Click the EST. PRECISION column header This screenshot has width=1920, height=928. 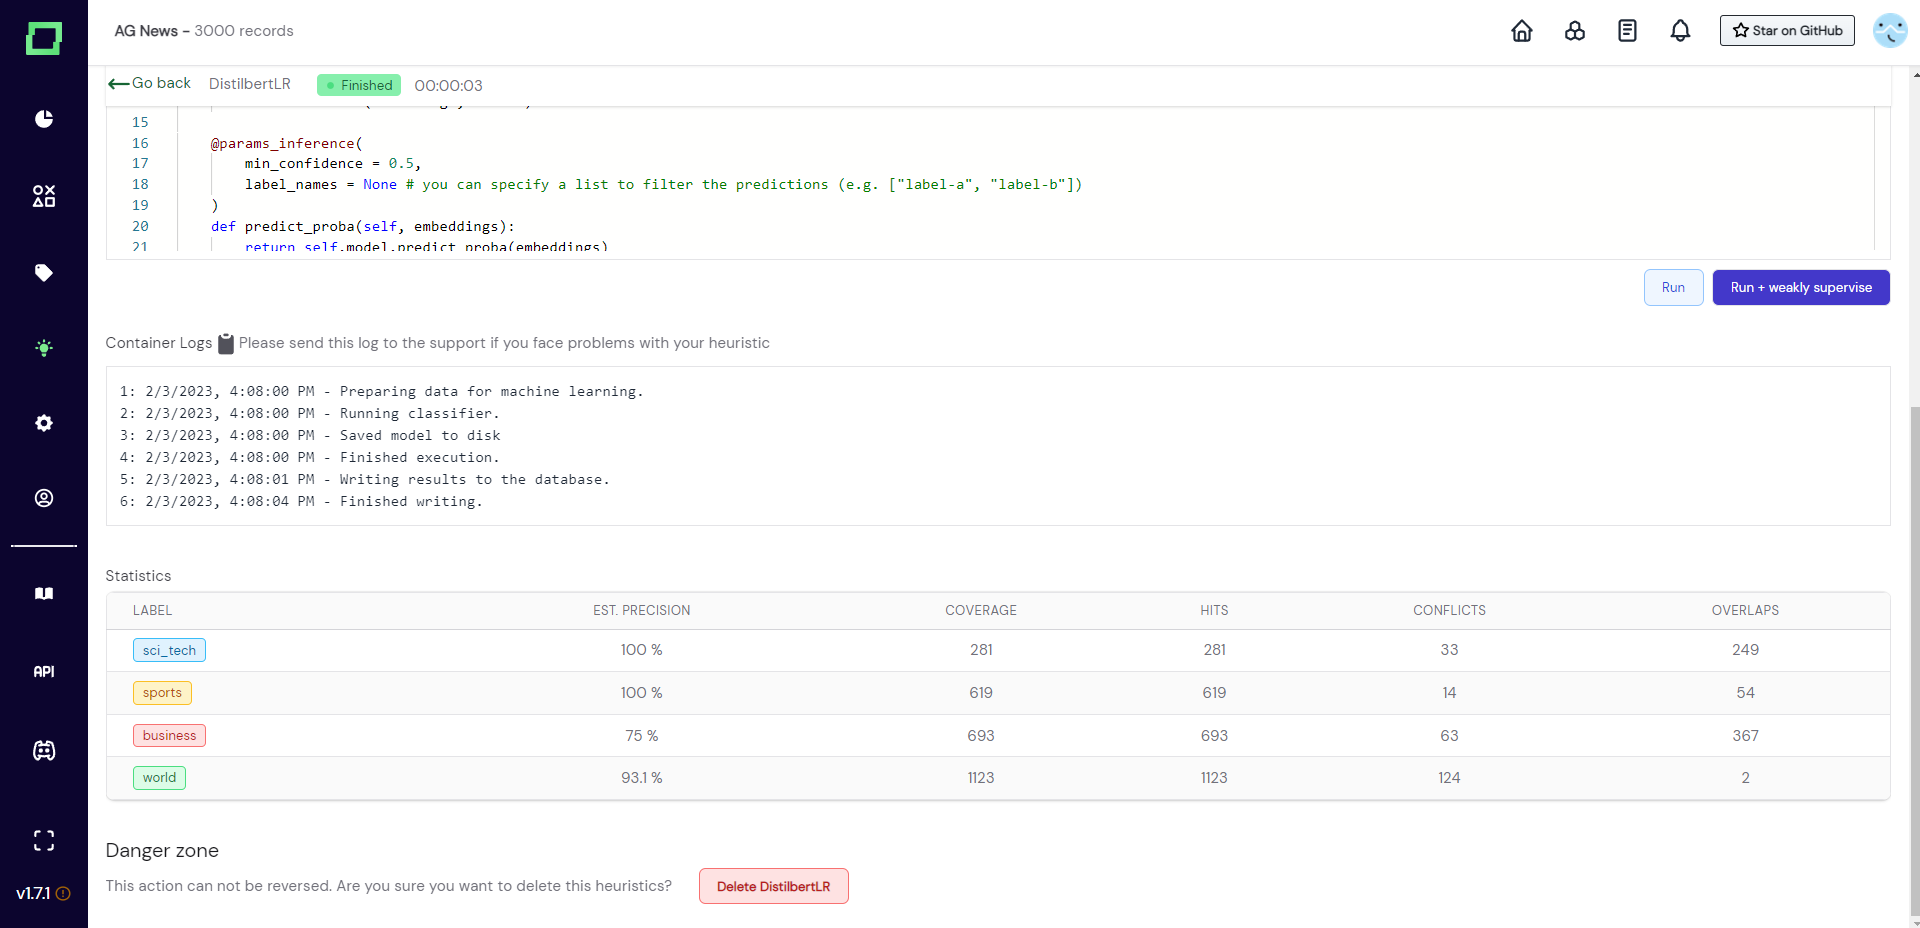point(642,610)
